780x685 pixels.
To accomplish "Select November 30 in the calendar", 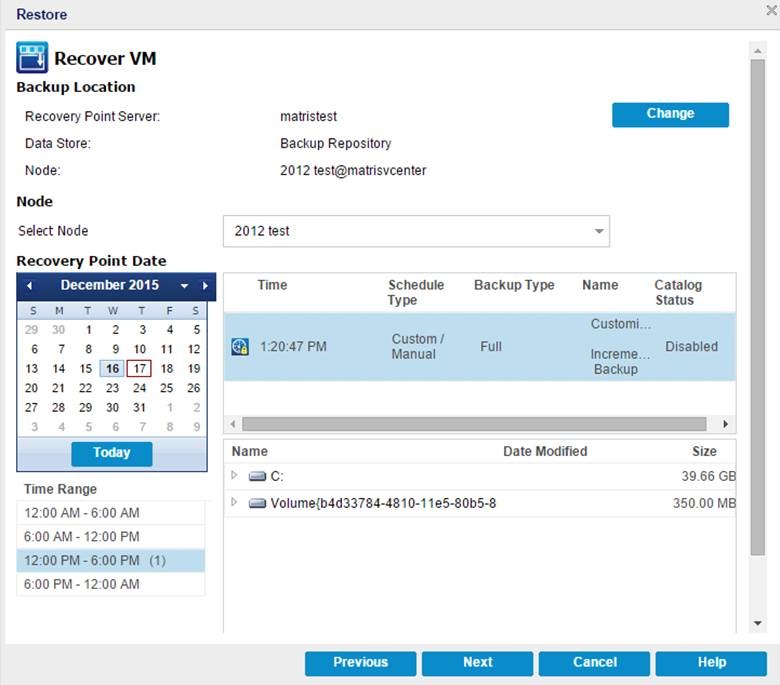I will tap(59, 330).
